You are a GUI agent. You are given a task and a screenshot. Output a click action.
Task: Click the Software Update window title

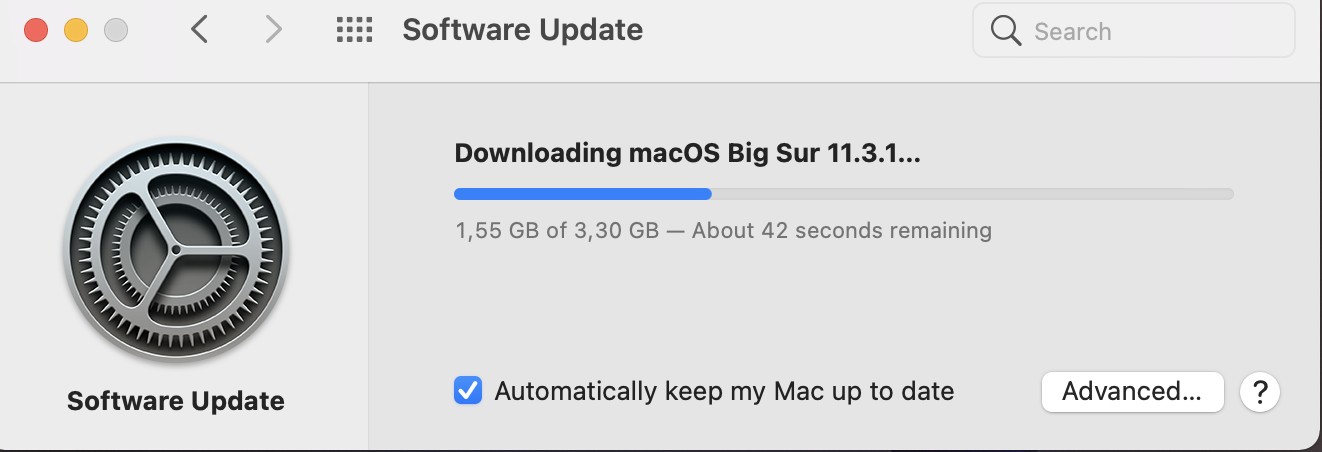point(522,30)
